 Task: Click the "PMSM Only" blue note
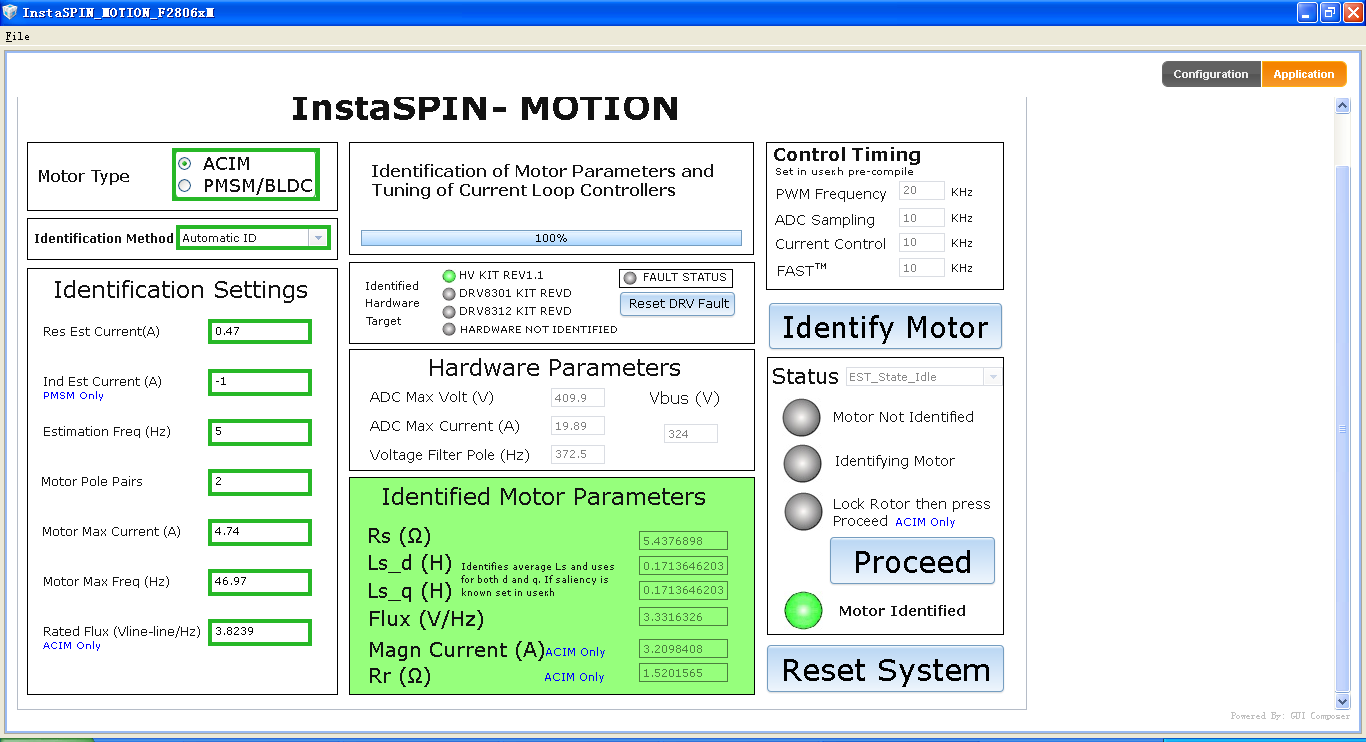click(73, 396)
